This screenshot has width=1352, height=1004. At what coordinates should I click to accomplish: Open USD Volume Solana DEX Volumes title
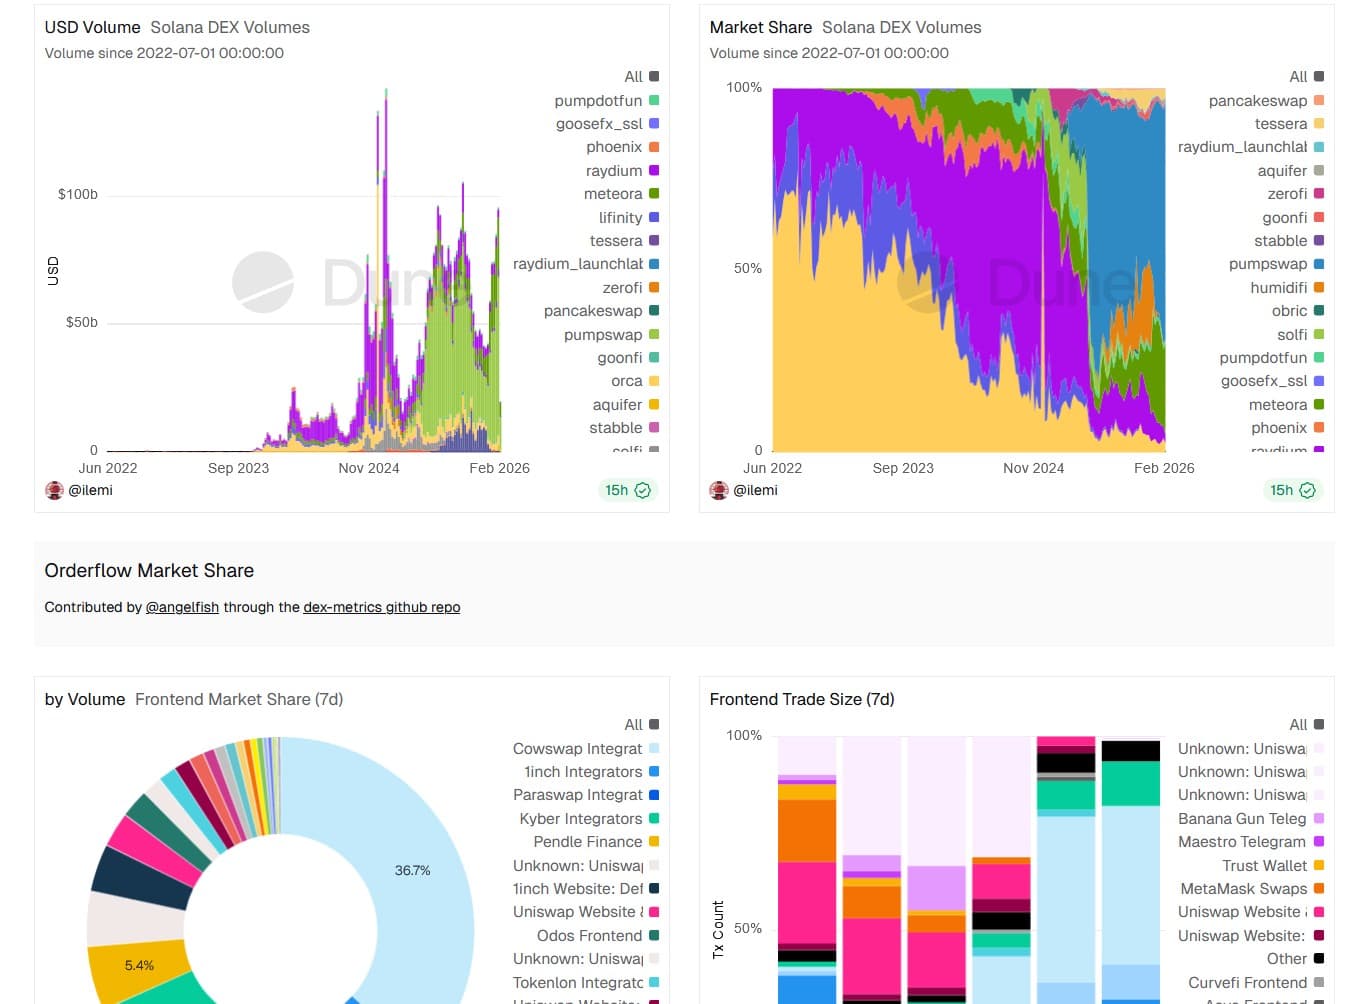(177, 27)
